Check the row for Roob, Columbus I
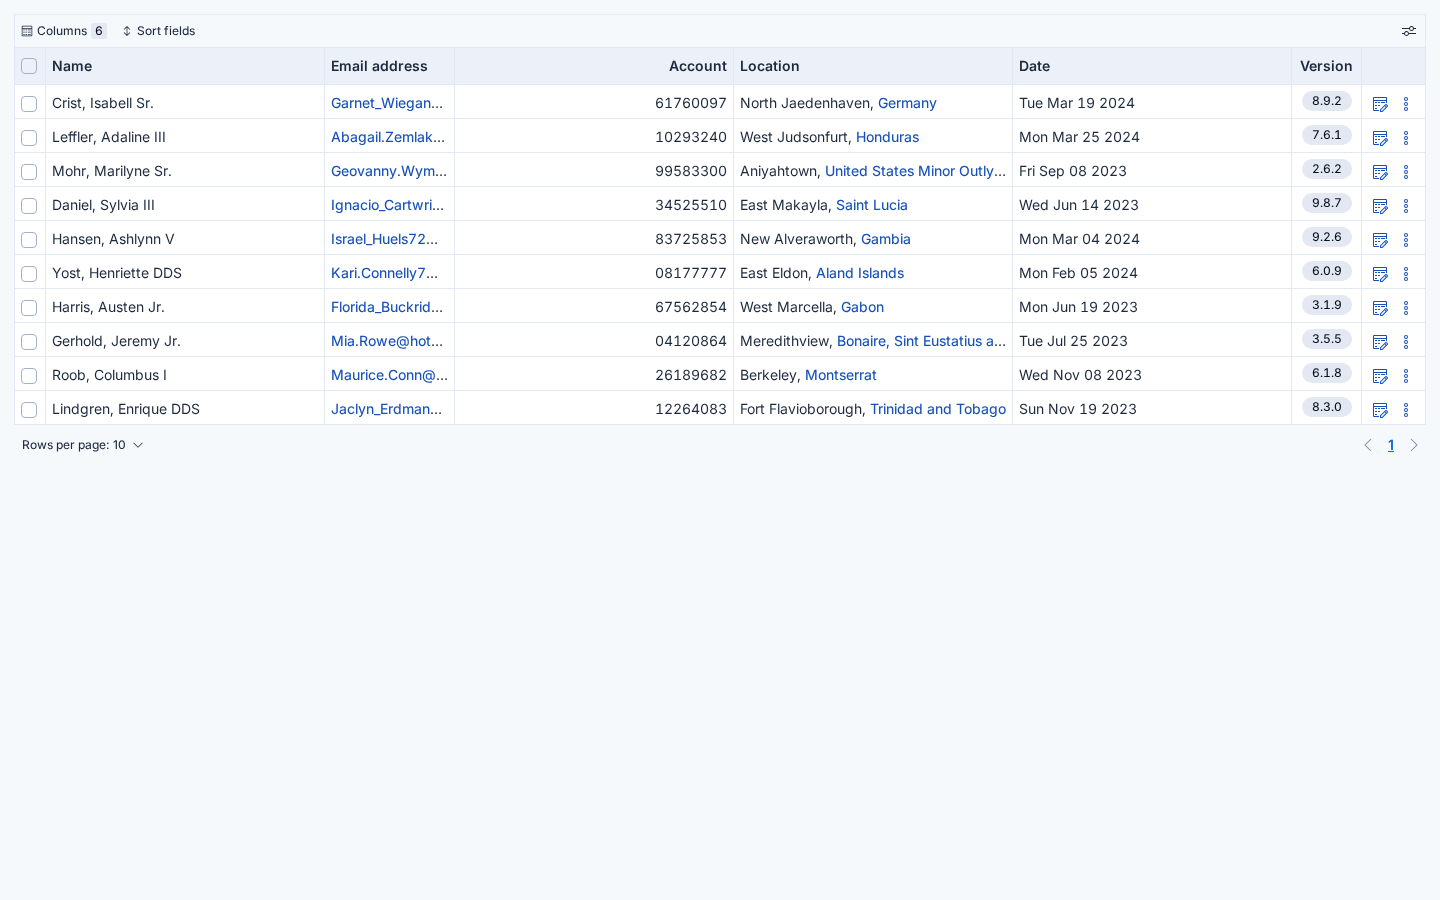1440x900 pixels. pyautogui.click(x=29, y=376)
